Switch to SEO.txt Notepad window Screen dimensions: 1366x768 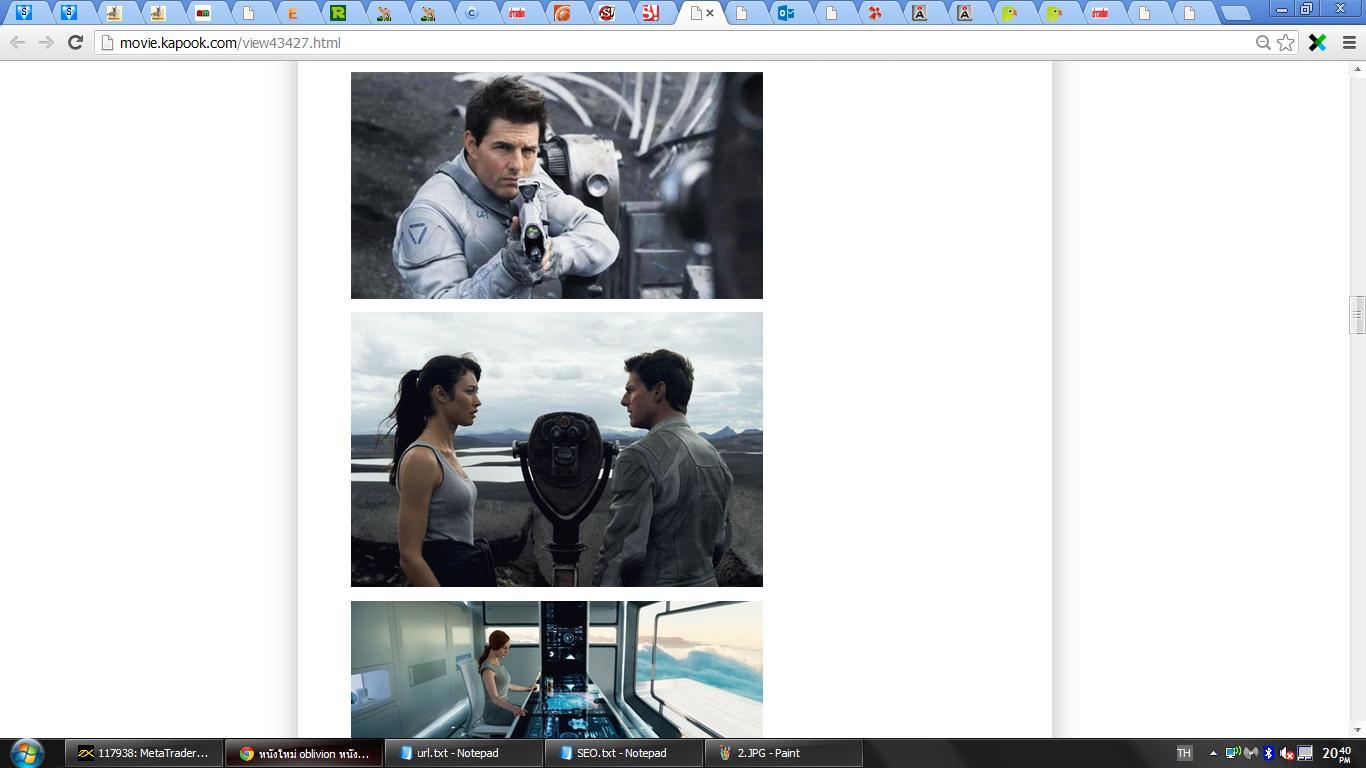623,753
